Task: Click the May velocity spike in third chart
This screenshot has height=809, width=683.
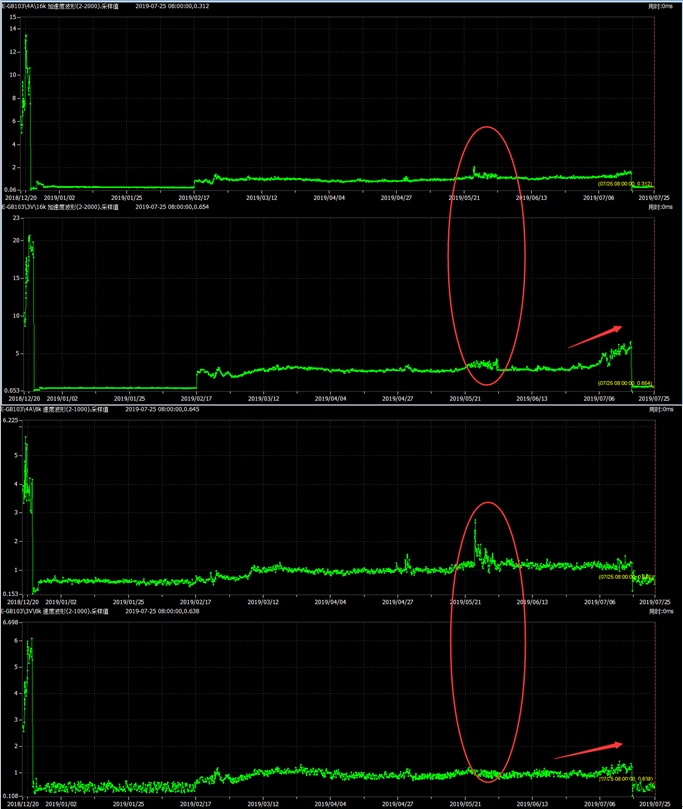Action: pyautogui.click(x=475, y=522)
